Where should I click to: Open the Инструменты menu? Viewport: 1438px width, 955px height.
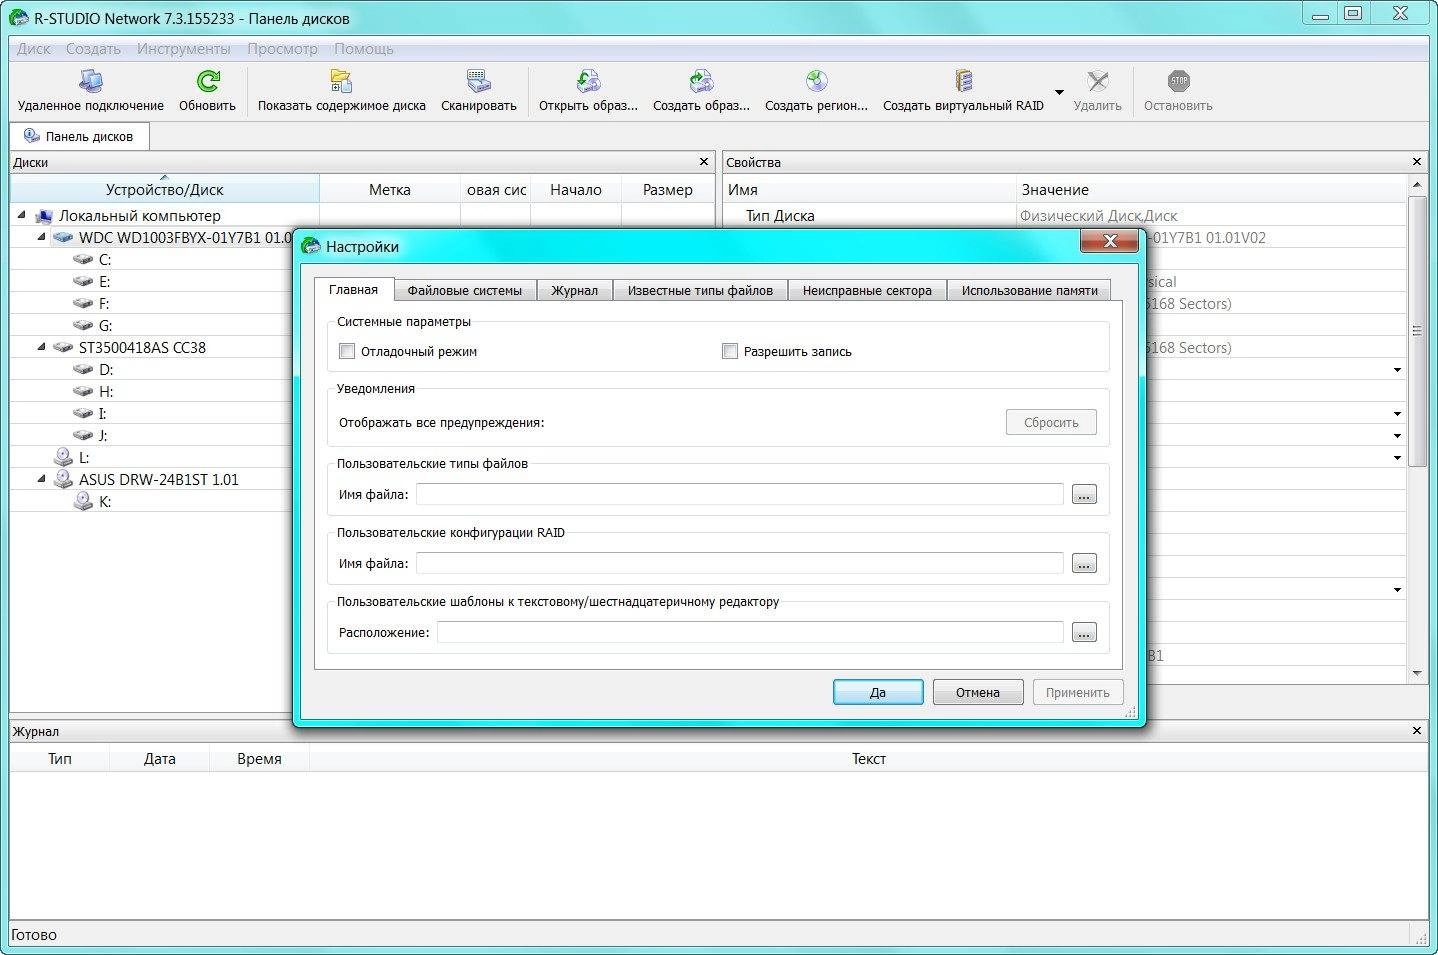tap(183, 49)
